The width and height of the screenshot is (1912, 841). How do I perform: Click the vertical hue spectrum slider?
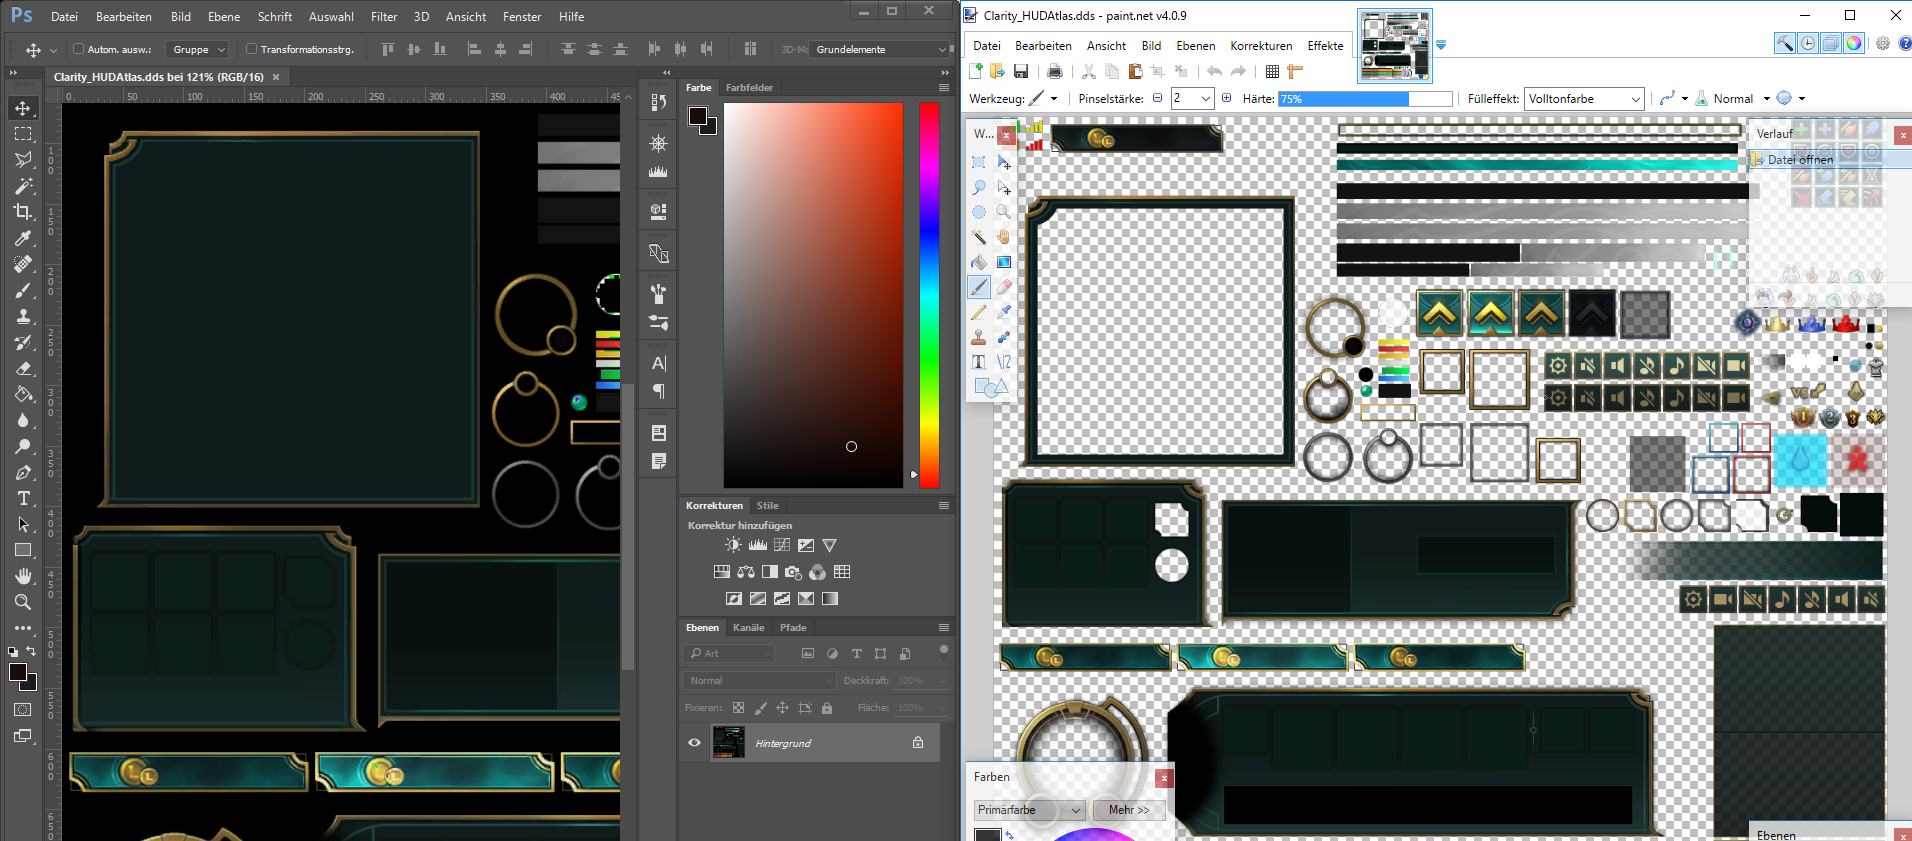click(x=929, y=295)
